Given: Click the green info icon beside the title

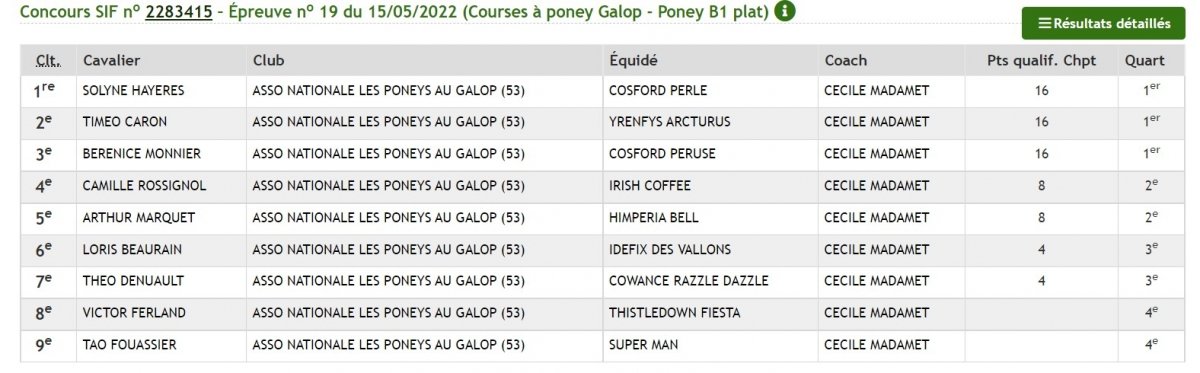Looking at the screenshot, I should (785, 12).
